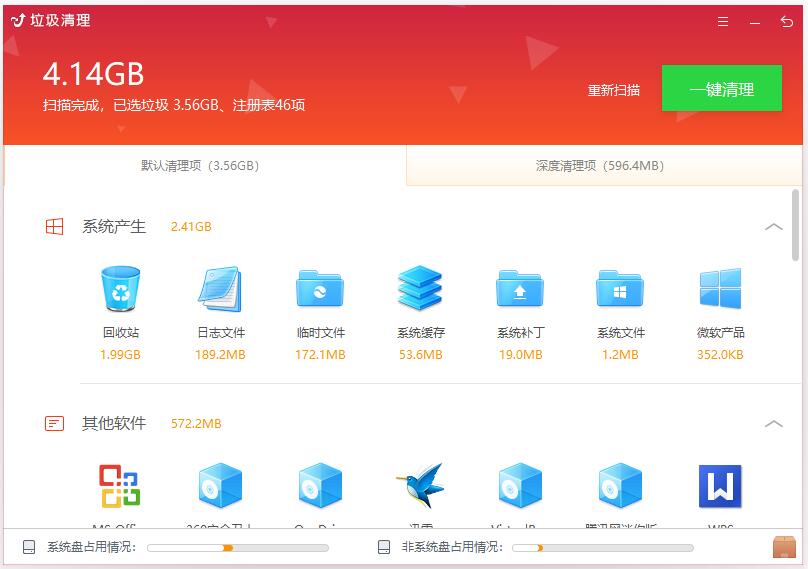Click the non-system disk usage progress bar

coord(602,548)
